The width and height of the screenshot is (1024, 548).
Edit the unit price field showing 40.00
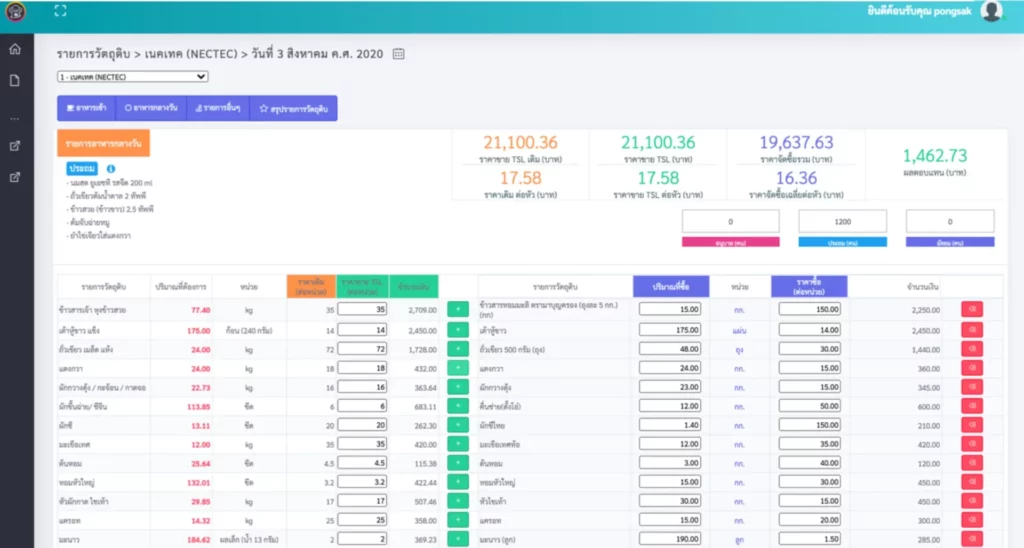coord(809,462)
